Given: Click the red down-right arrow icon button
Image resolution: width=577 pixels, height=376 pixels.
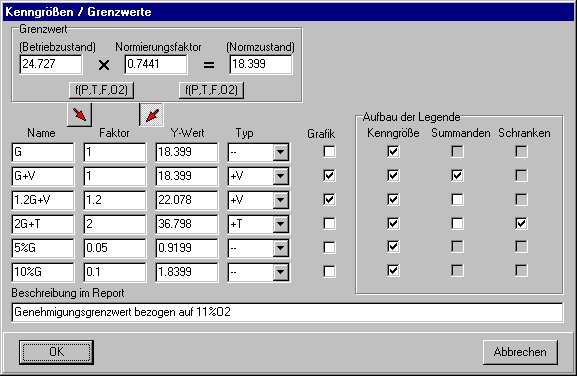Looking at the screenshot, I should coord(79,115).
